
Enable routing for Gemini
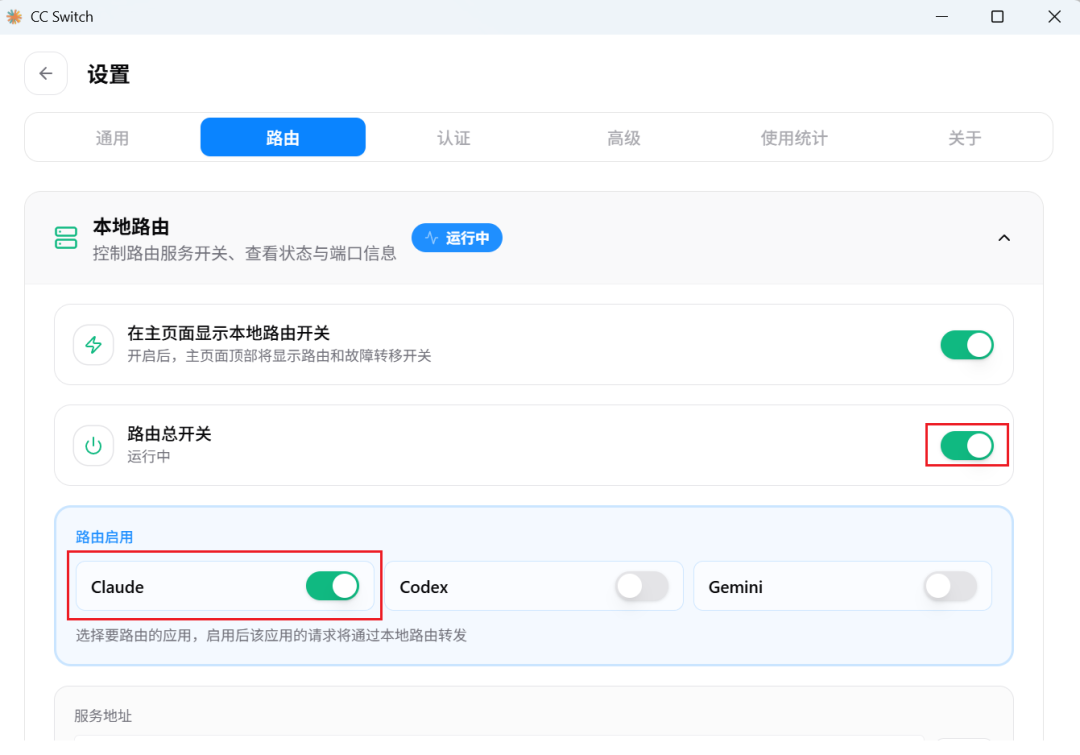(x=951, y=586)
